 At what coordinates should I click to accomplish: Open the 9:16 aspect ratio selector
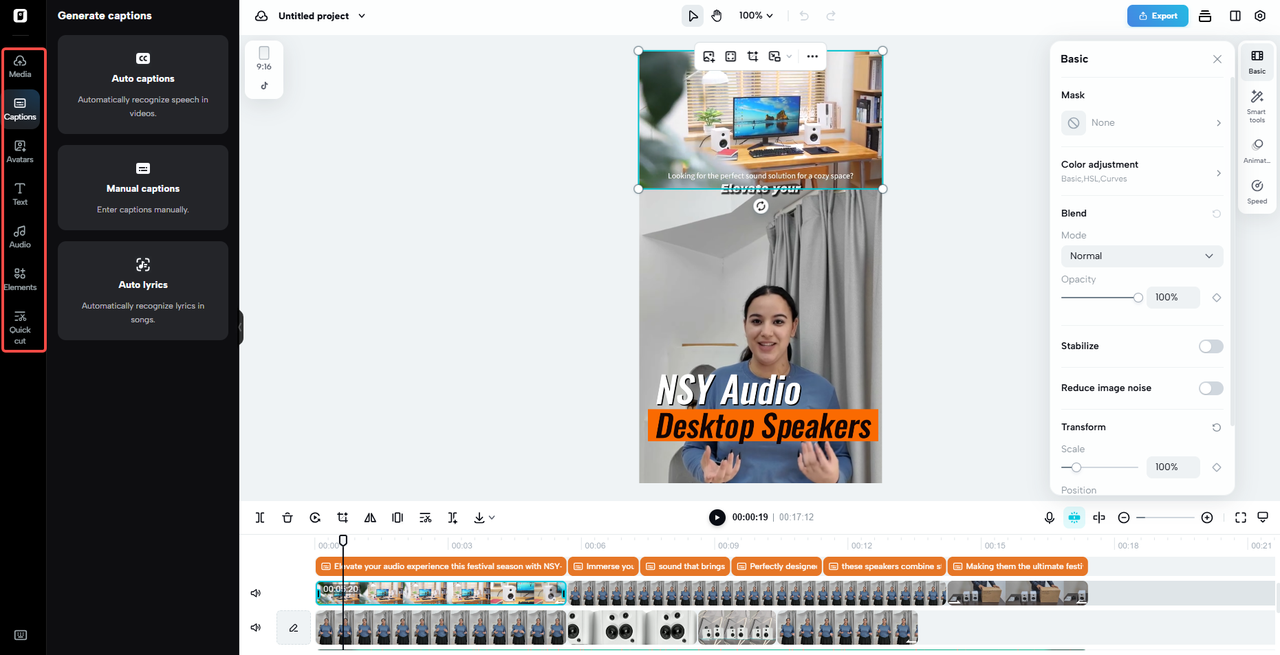point(264,58)
